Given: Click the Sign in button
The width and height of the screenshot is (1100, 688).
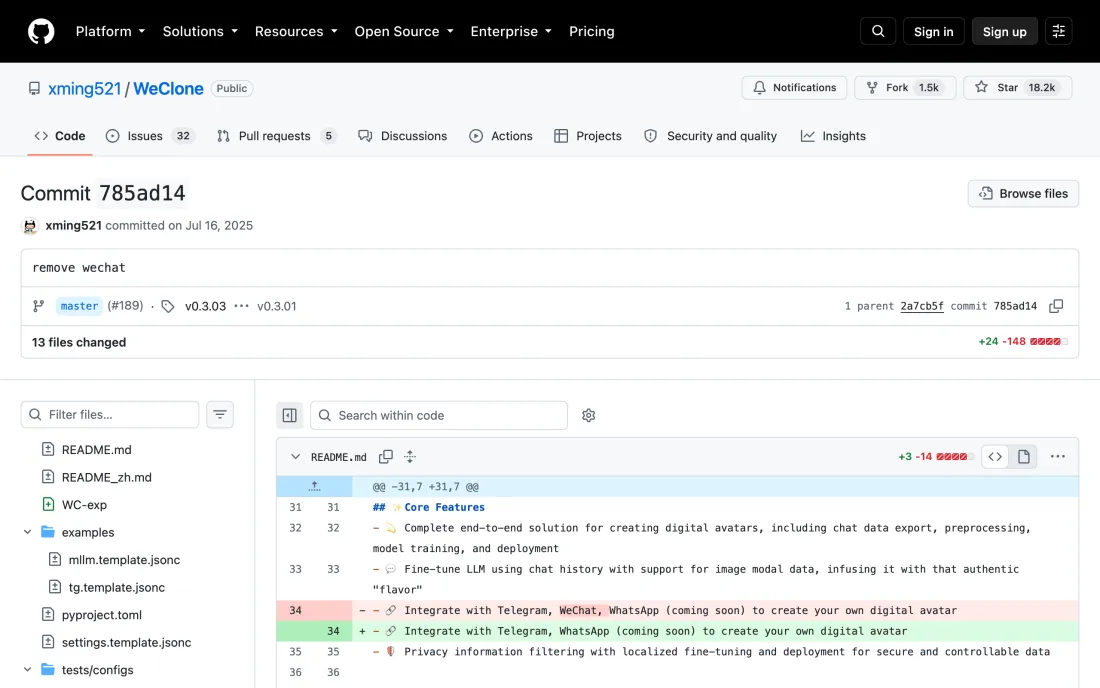Looking at the screenshot, I should [933, 32].
